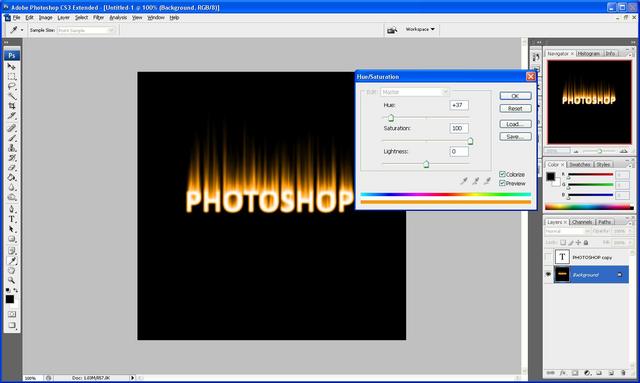Select the Dodge tool
This screenshot has width=640, height=383.
11,198
